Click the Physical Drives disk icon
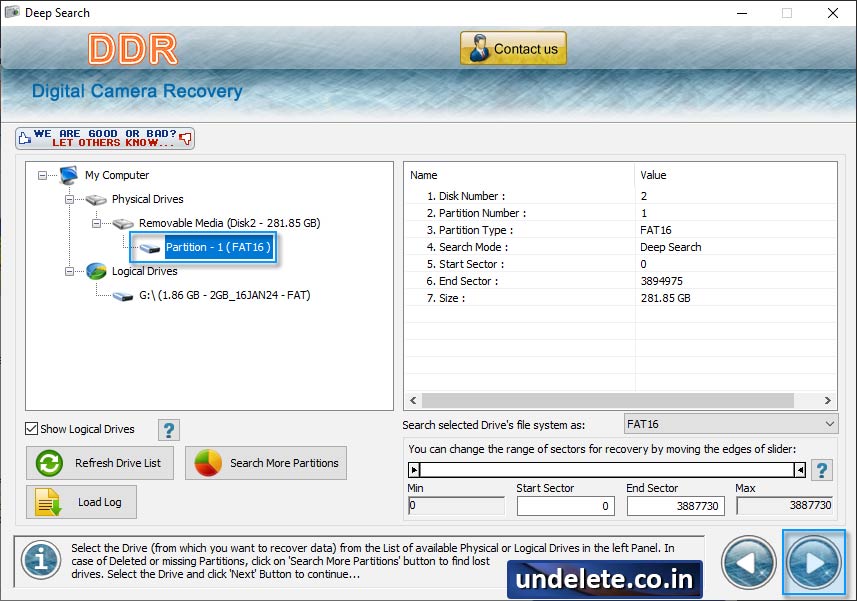 96,199
